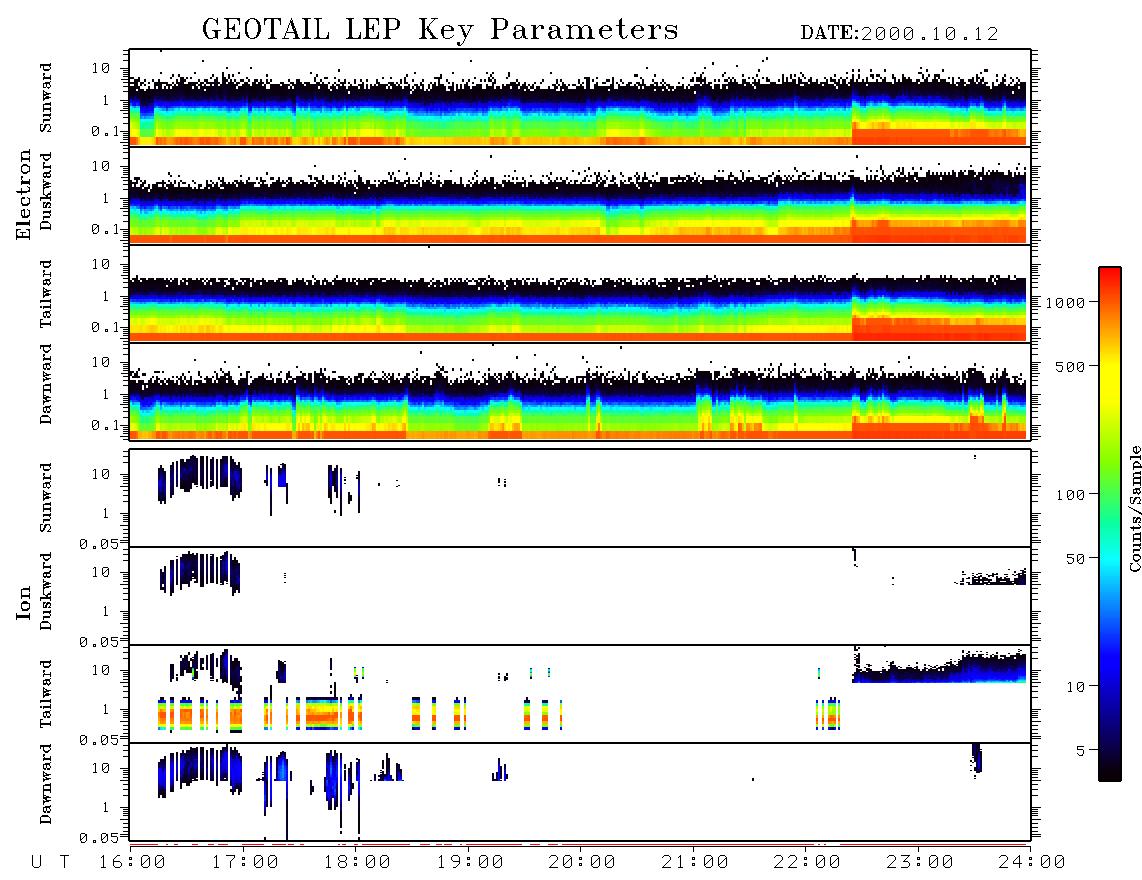Screen dimensions: 1142x880
Task: Click the Electron Duskward panel label
Action: [x=46, y=191]
